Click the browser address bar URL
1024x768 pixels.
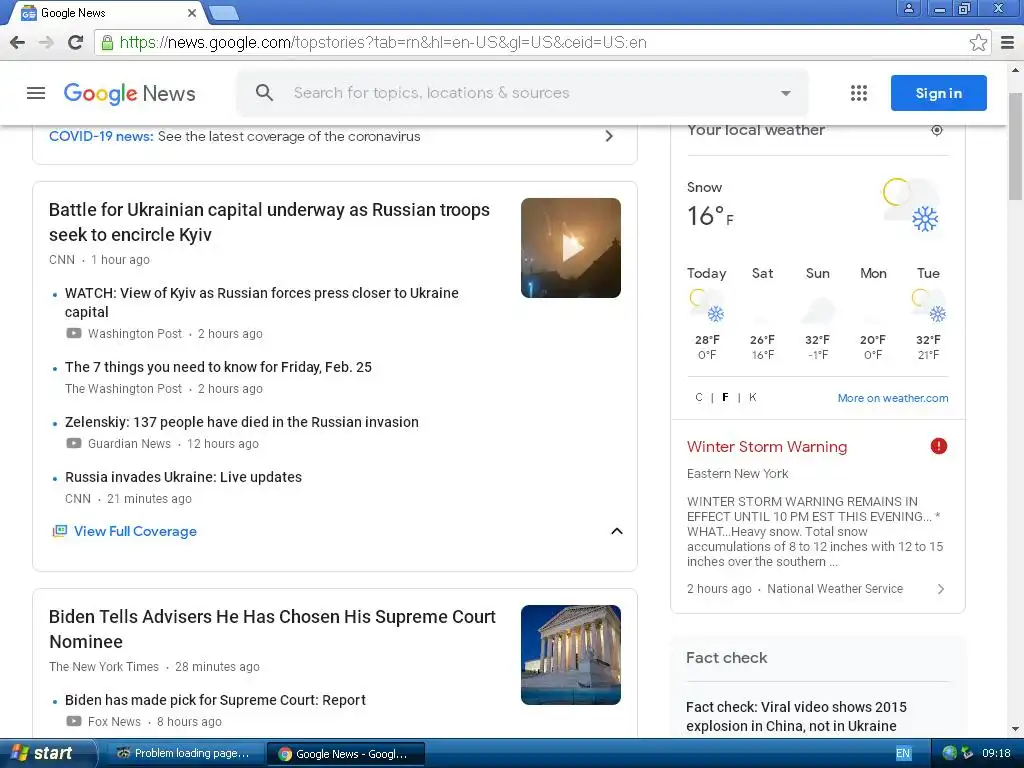point(383,42)
